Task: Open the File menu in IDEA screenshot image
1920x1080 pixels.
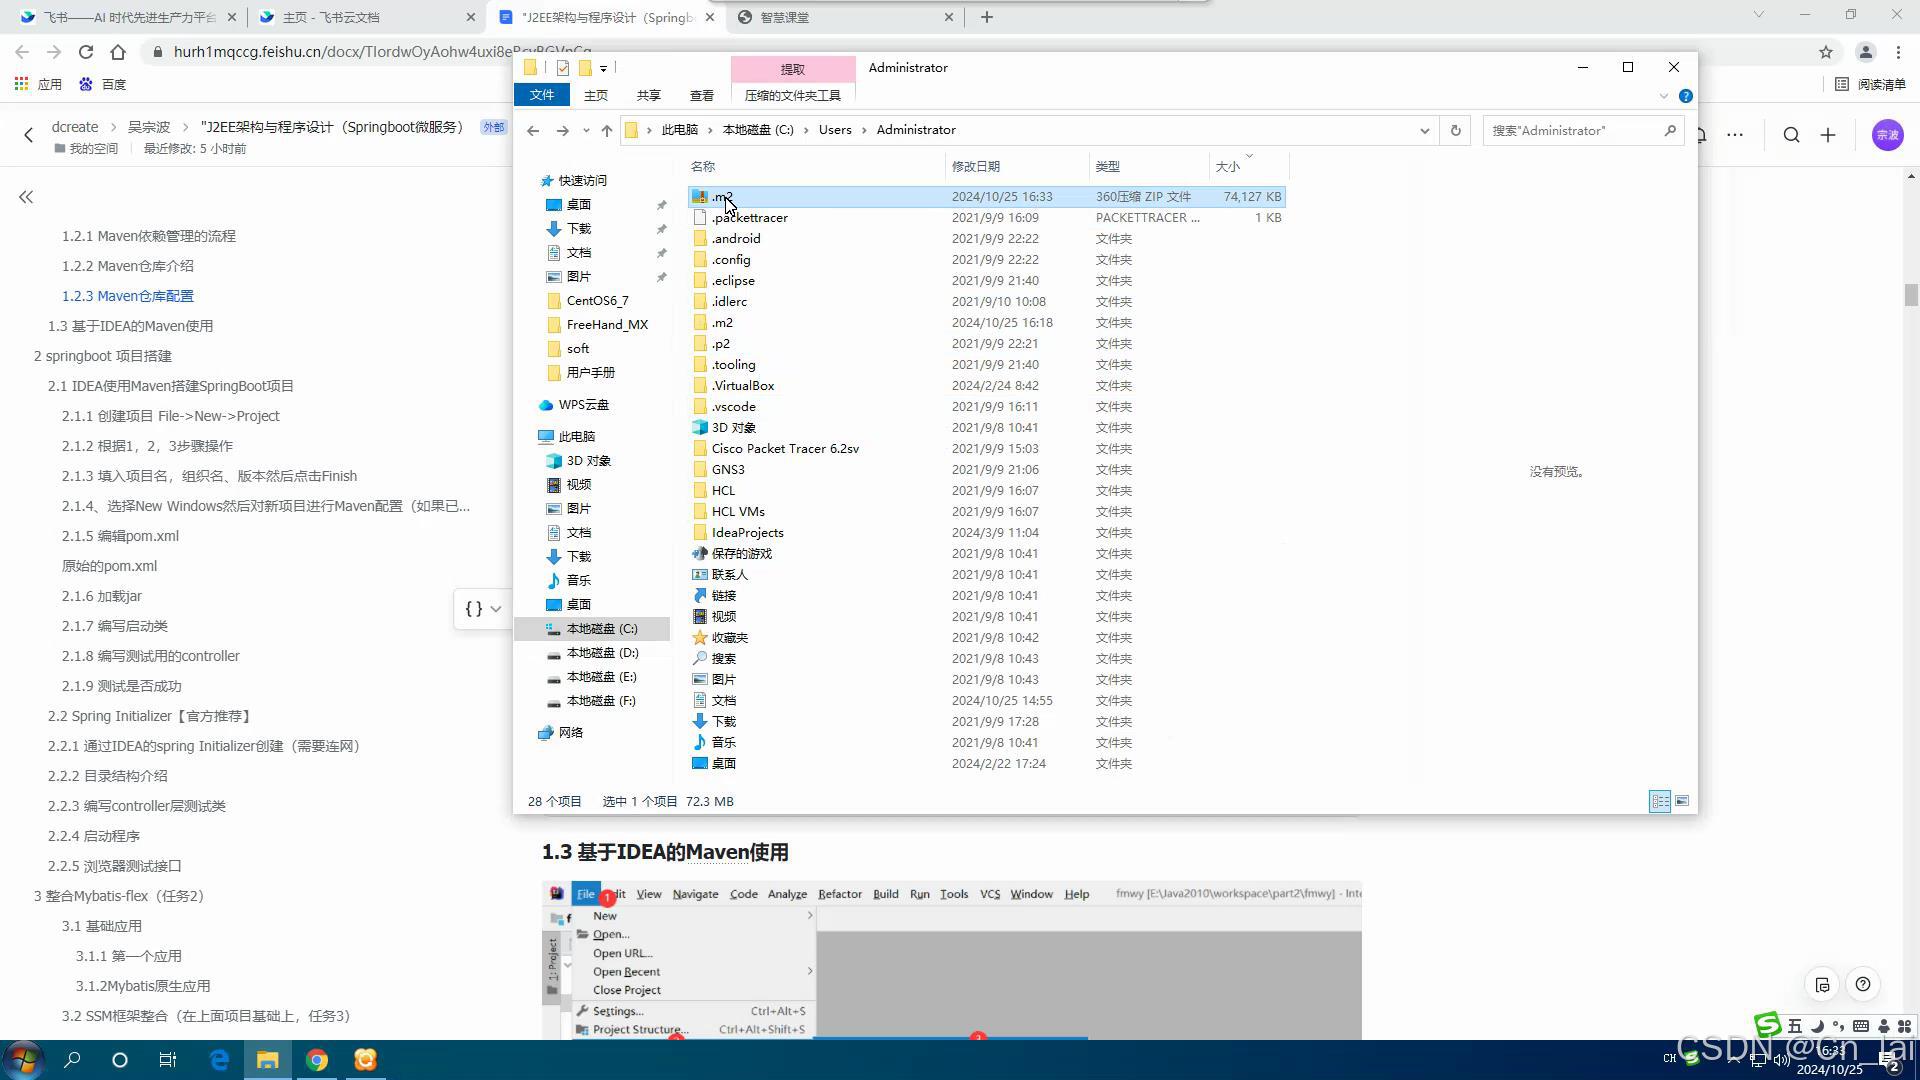Action: [586, 894]
